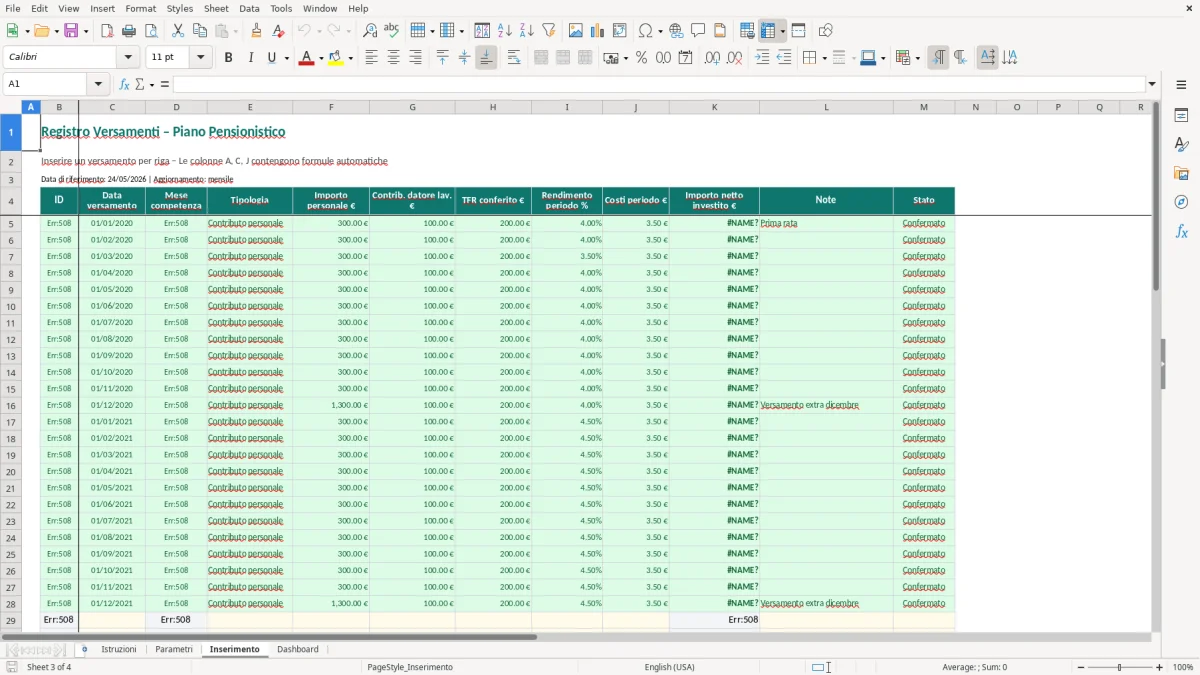The width and height of the screenshot is (1200, 675).
Task: Run the Spelling check icon
Action: click(392, 31)
